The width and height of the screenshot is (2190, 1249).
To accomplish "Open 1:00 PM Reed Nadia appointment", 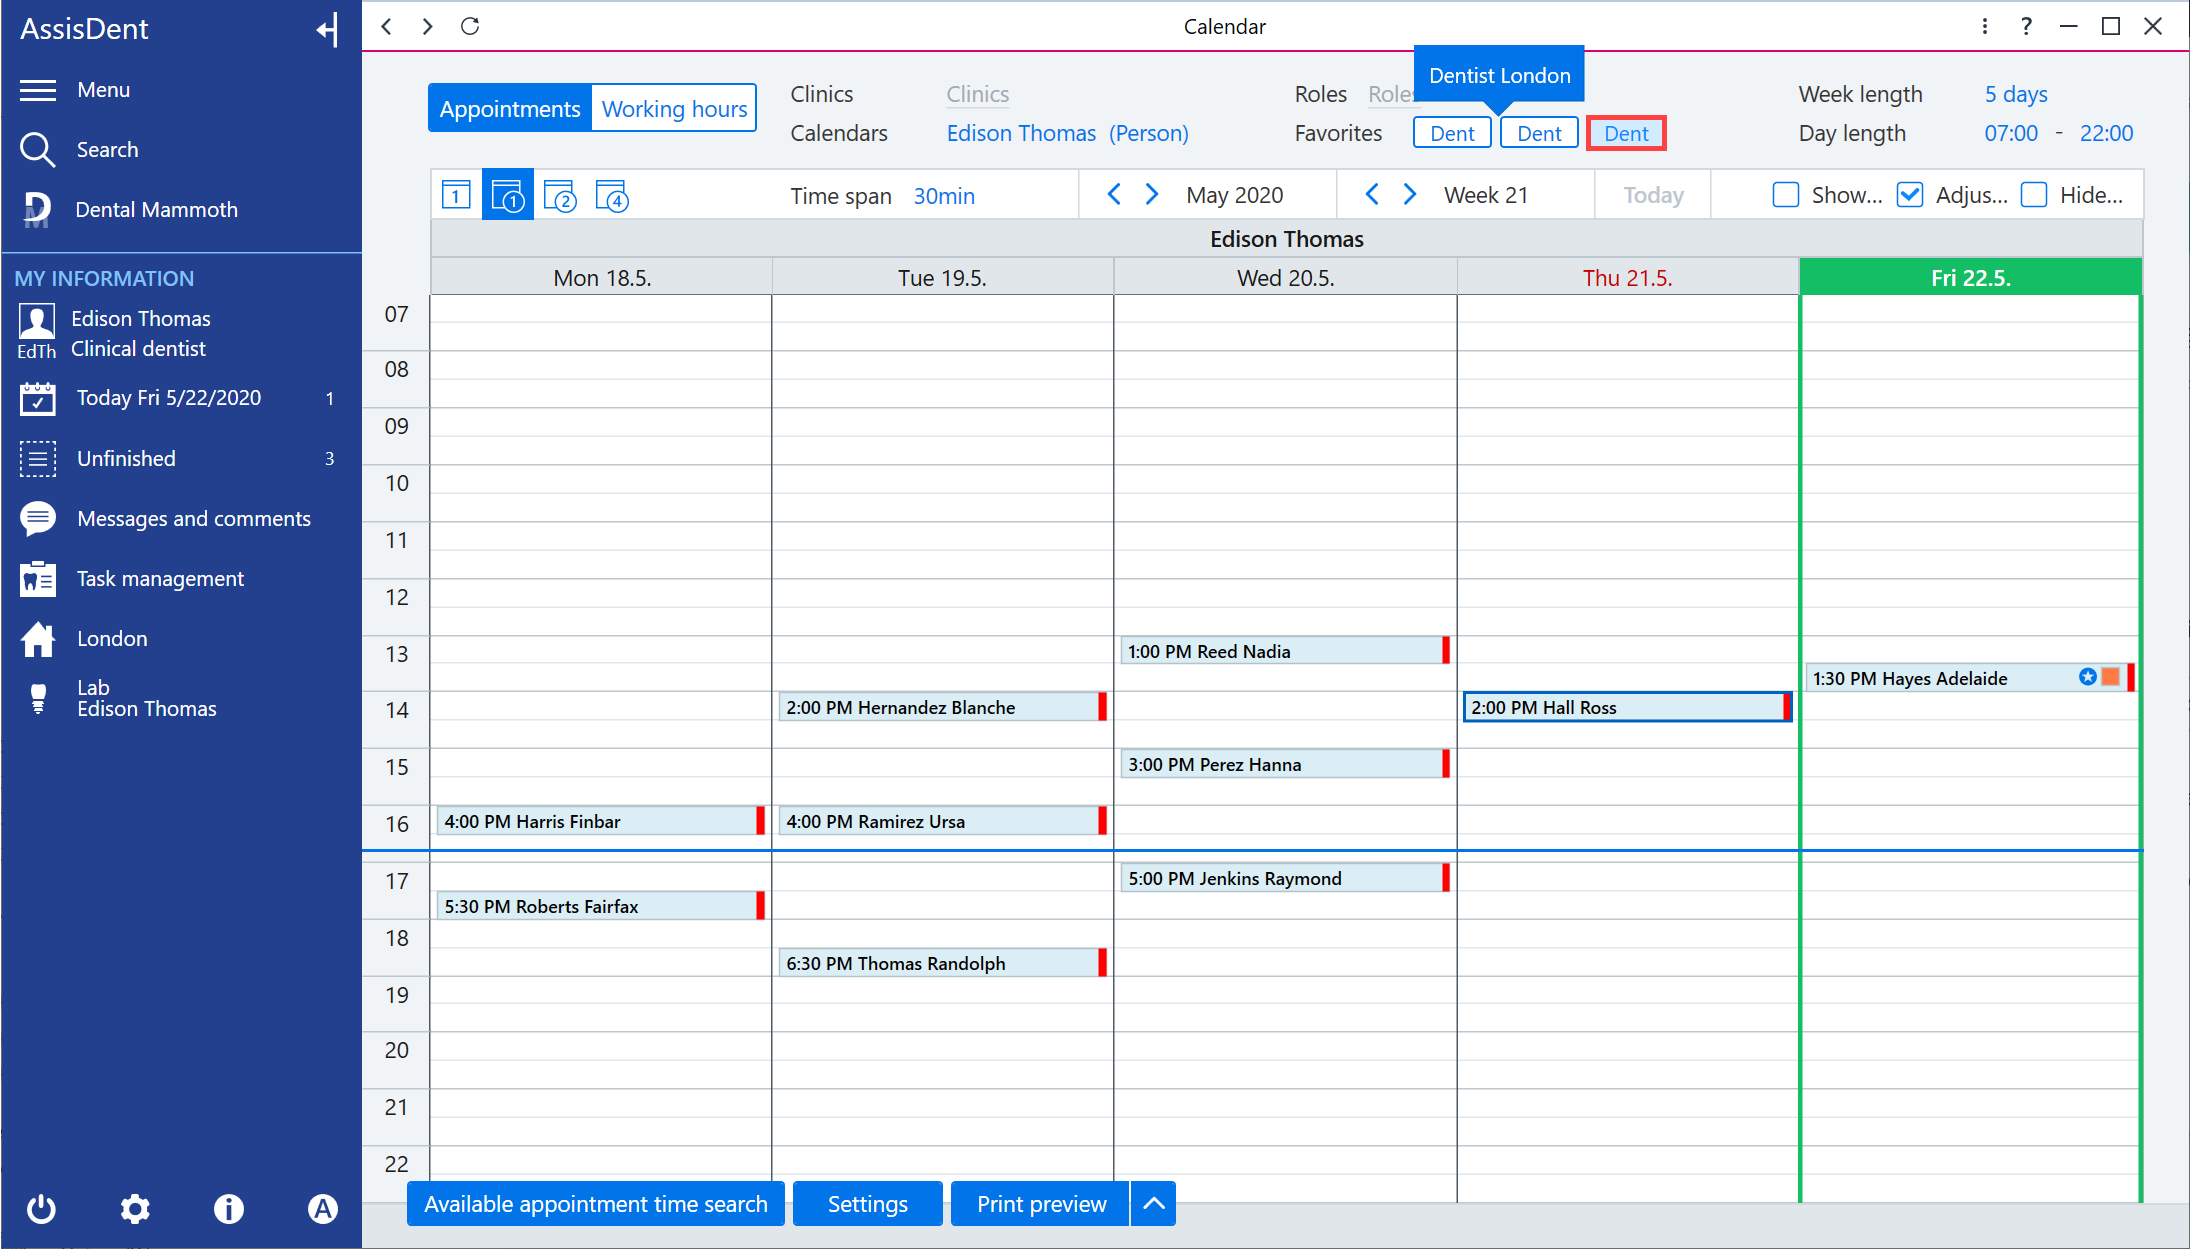I will pos(1285,651).
